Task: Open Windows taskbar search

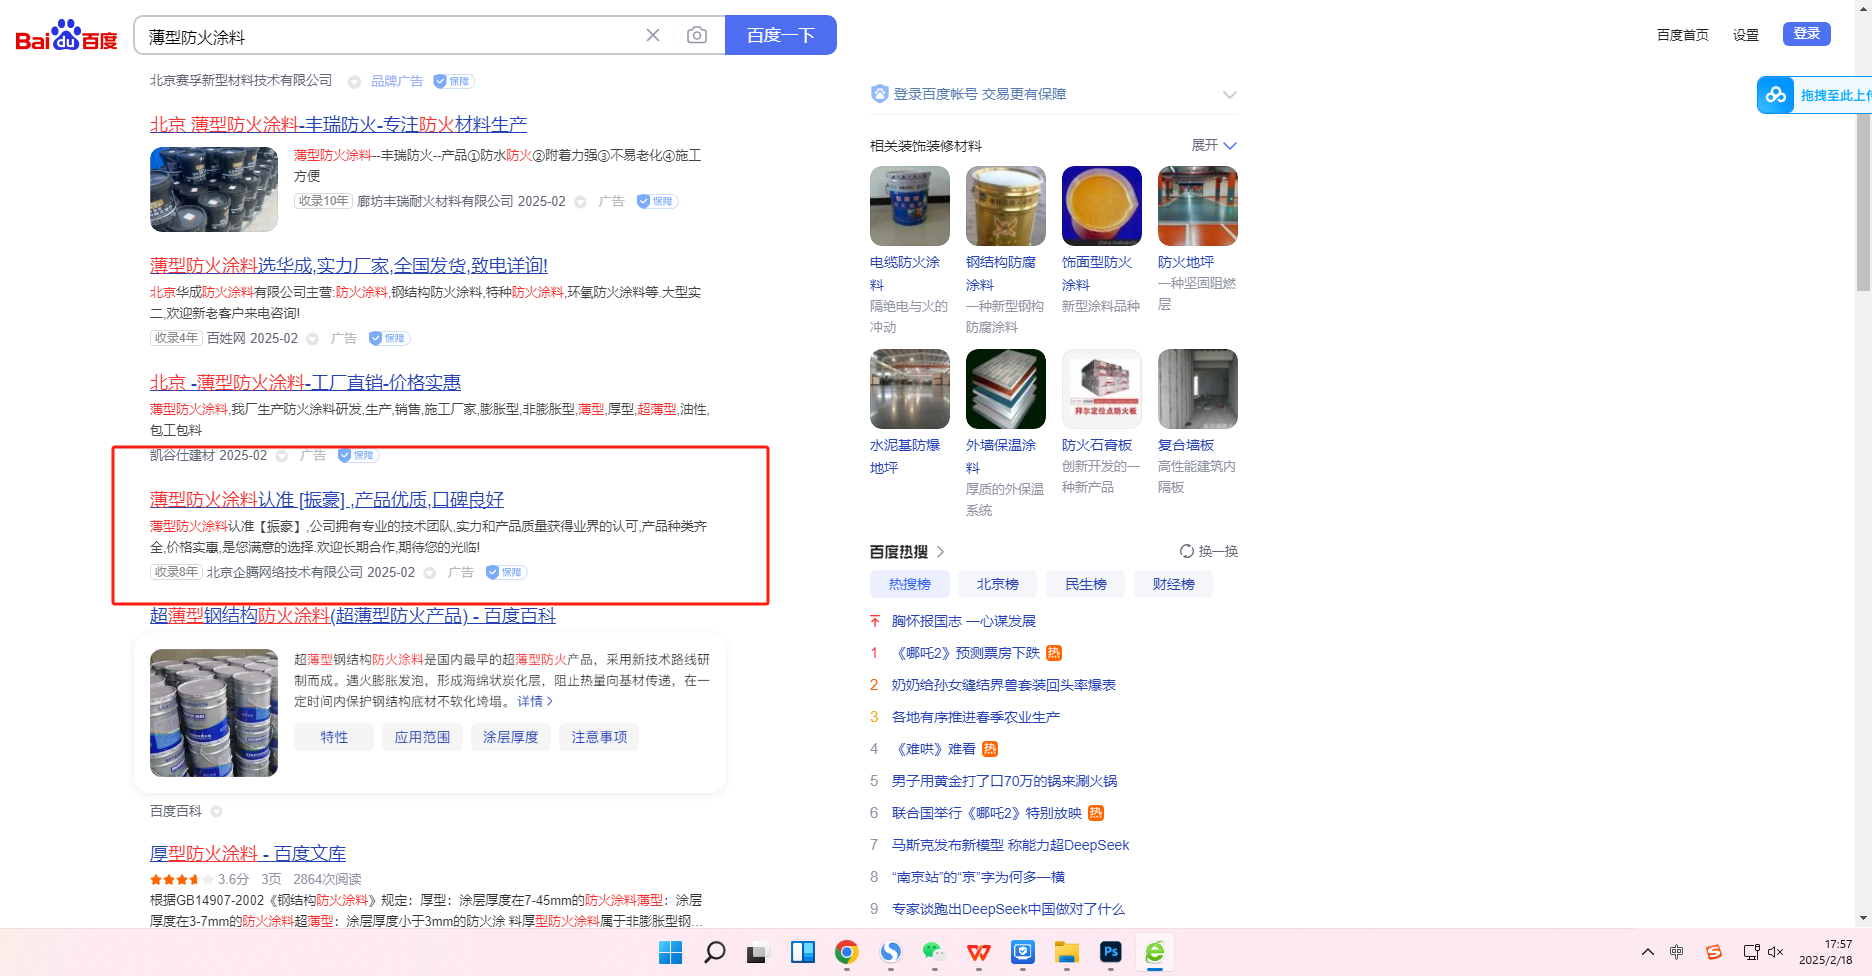Action: pos(714,952)
